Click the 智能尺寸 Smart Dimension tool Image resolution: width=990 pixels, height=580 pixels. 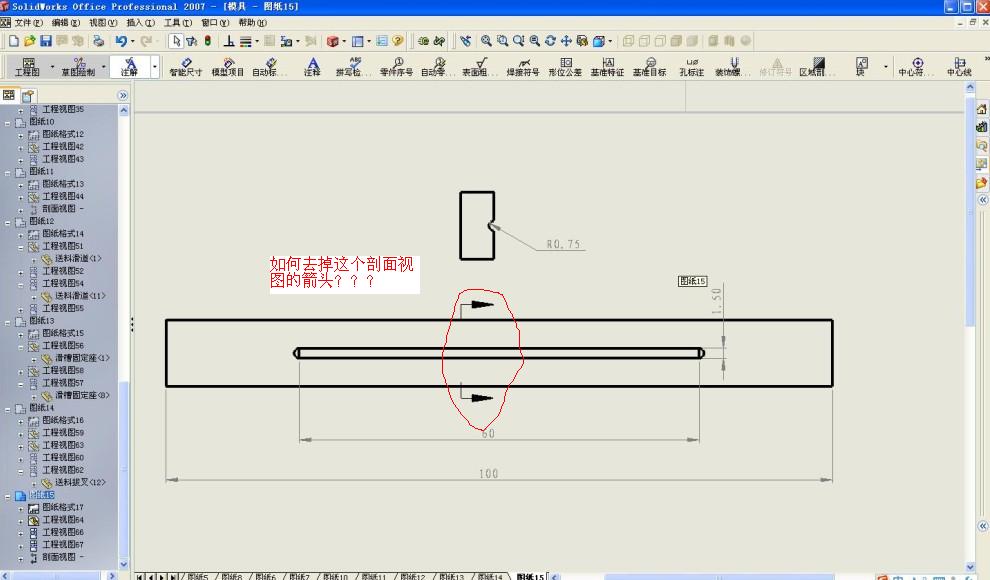pos(186,67)
